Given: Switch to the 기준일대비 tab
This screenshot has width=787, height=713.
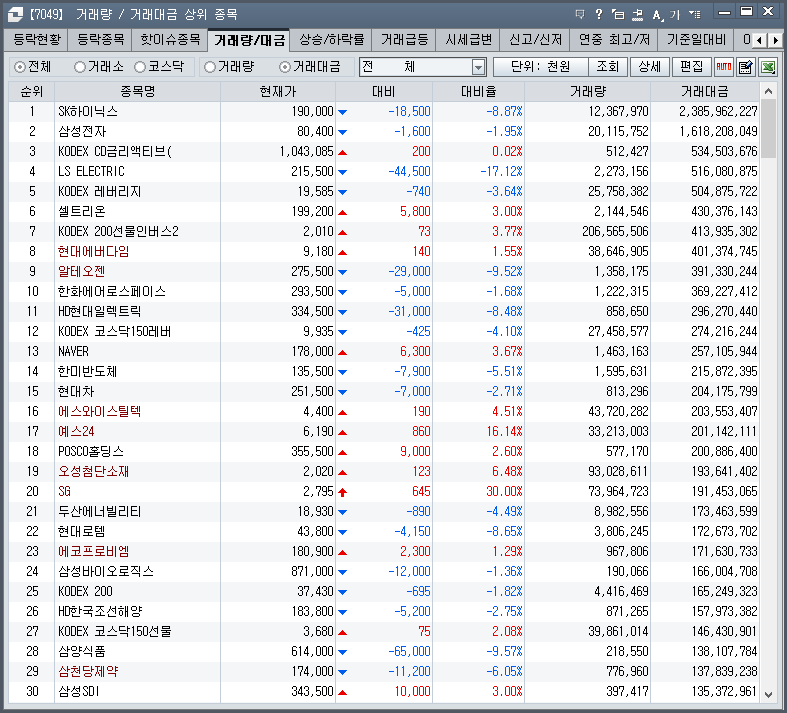Looking at the screenshot, I should (696, 40).
